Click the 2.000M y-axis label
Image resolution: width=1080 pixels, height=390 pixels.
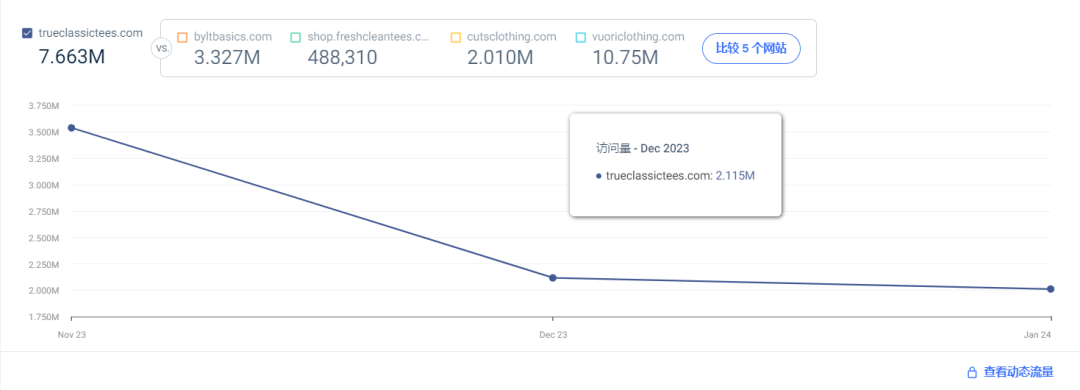(42, 291)
